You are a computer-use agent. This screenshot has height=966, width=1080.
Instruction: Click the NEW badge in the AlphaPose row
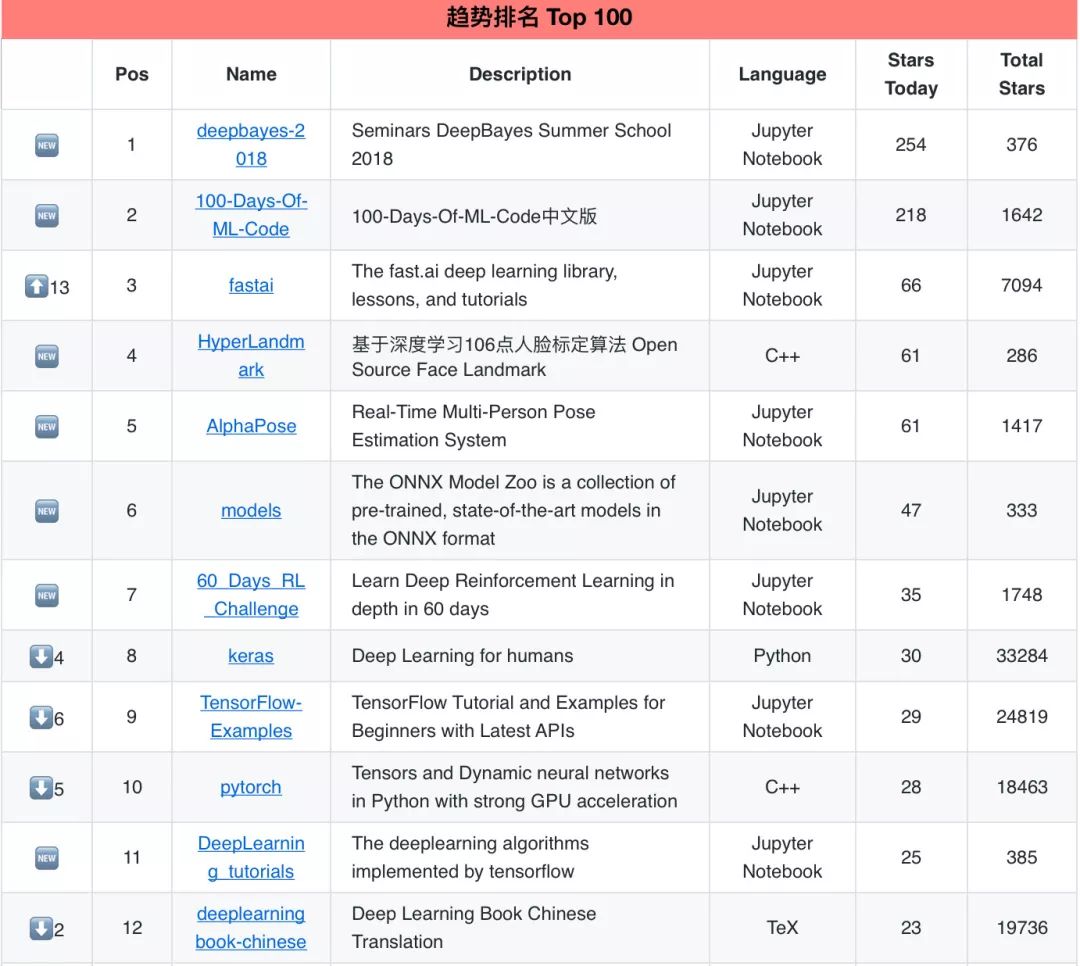47,427
